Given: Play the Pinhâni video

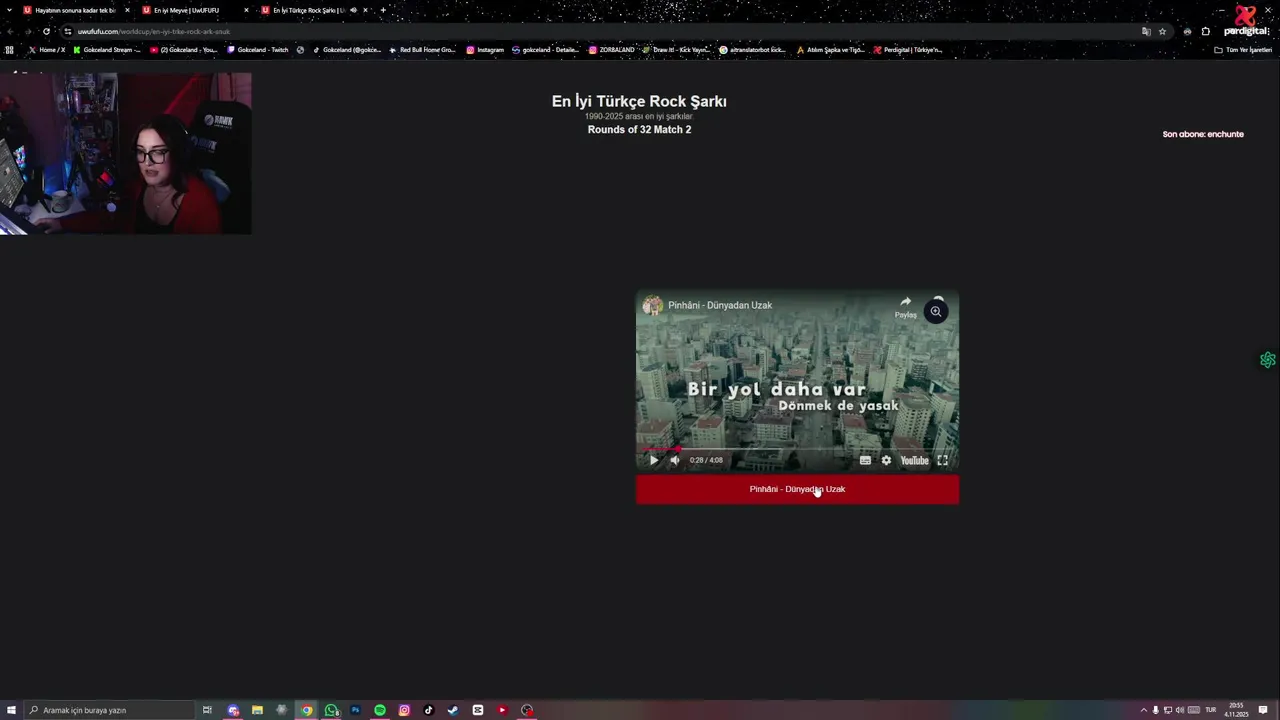Looking at the screenshot, I should click(654, 460).
